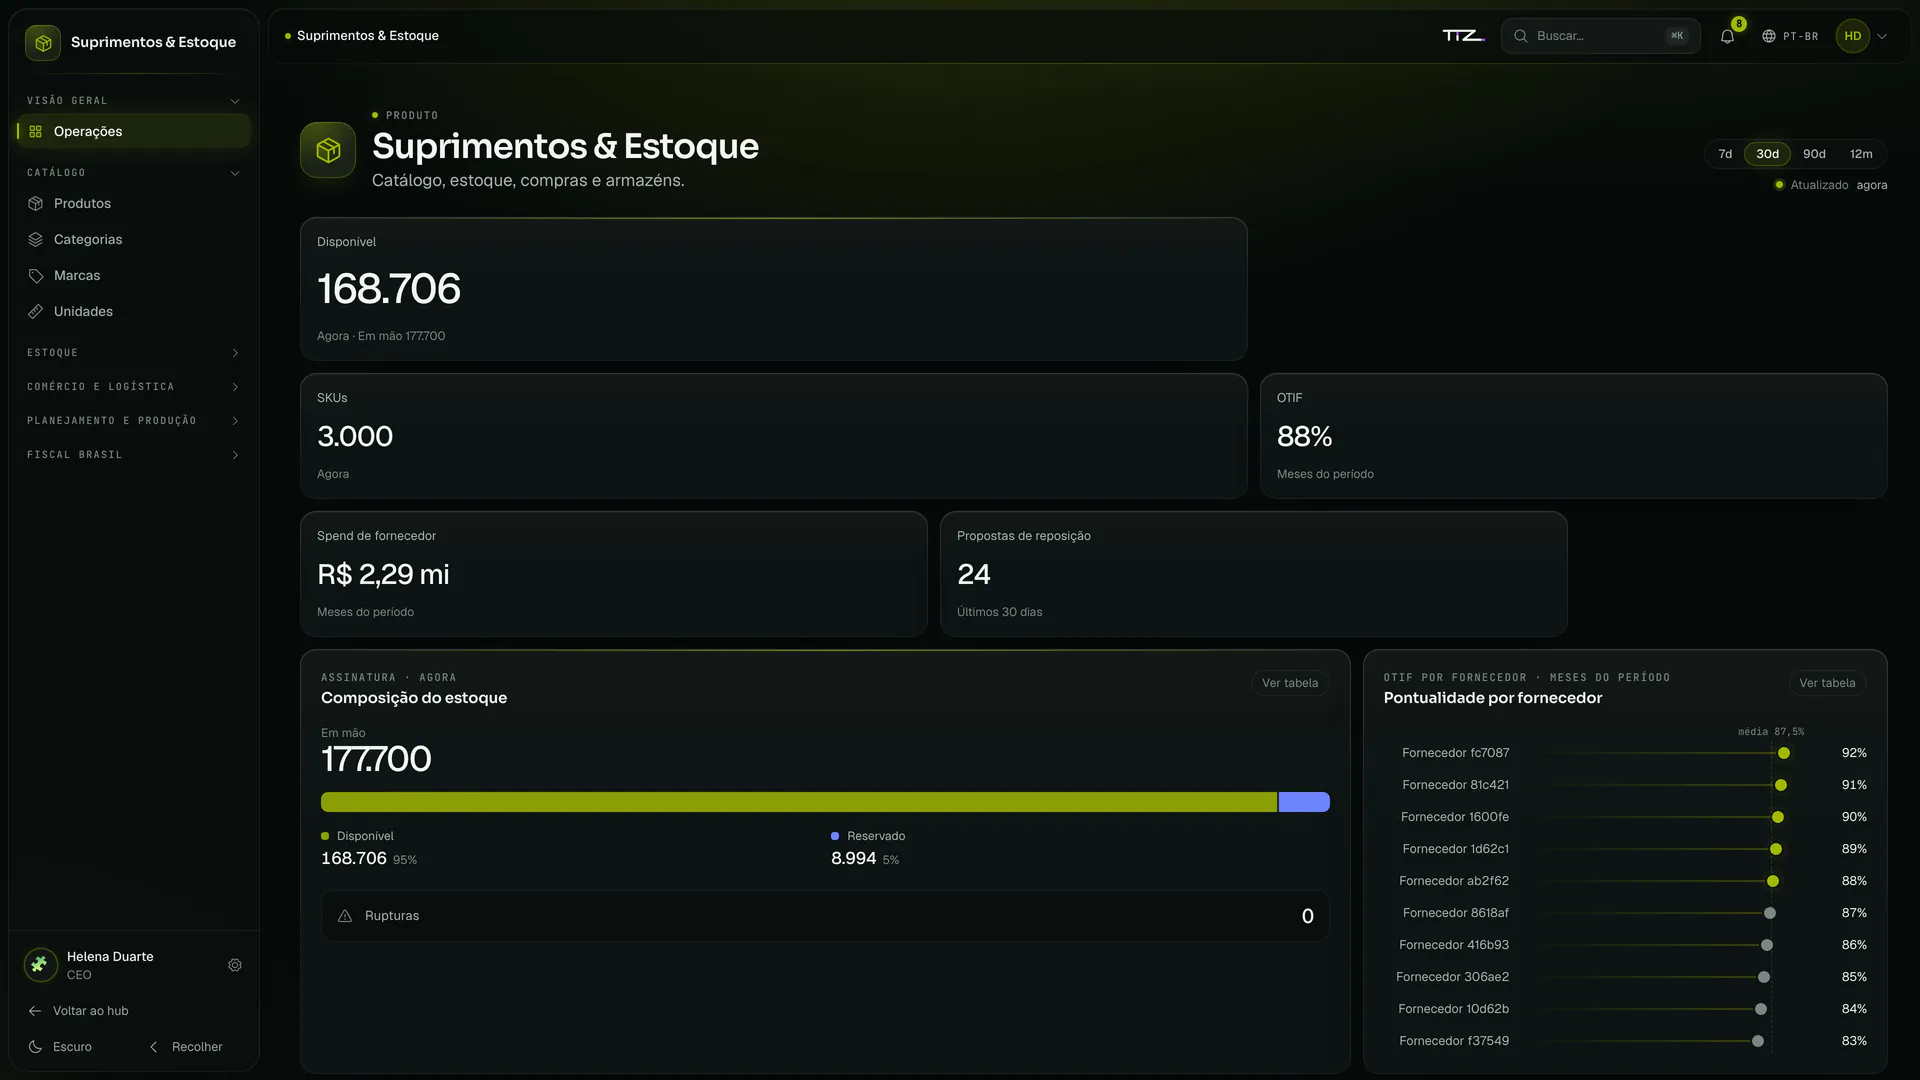Screen dimensions: 1920x1080
Task: Click the Propostas de reposição card
Action: click(x=1253, y=574)
